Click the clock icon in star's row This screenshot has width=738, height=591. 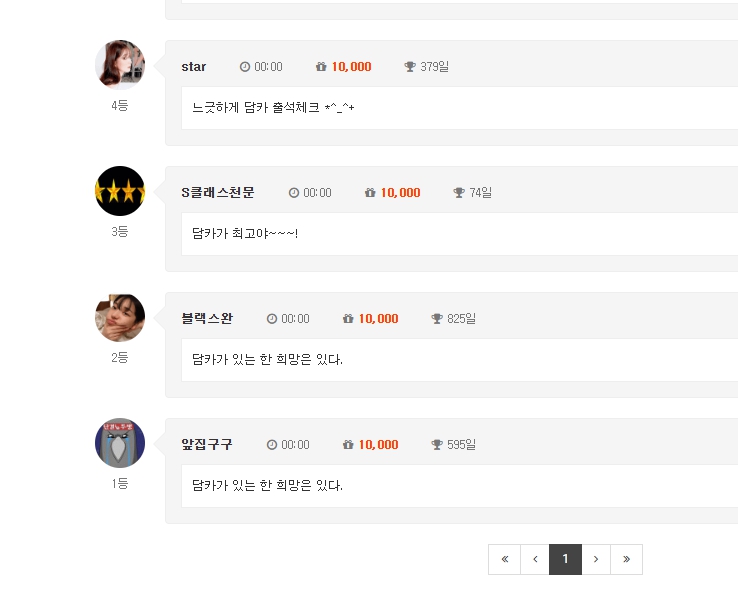pos(245,67)
